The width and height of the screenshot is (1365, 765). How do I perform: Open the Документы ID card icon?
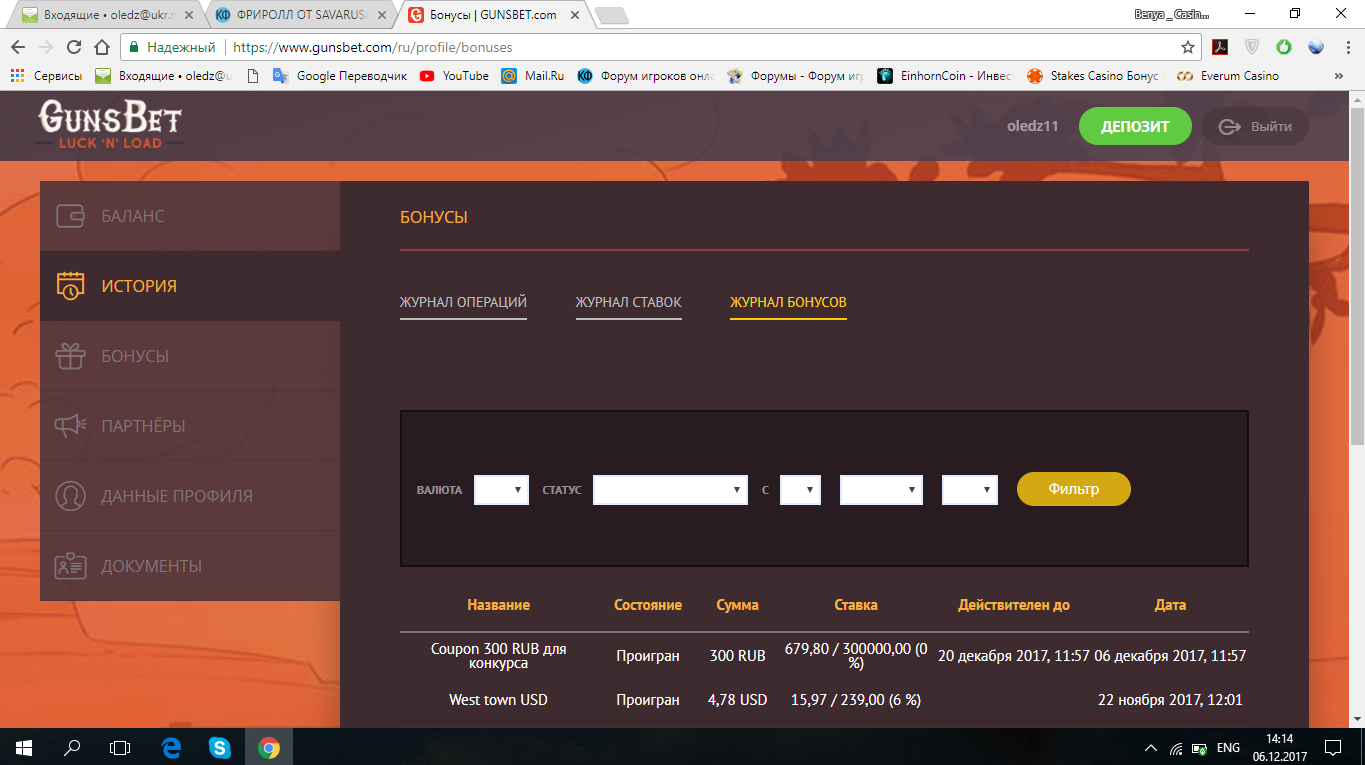click(70, 566)
